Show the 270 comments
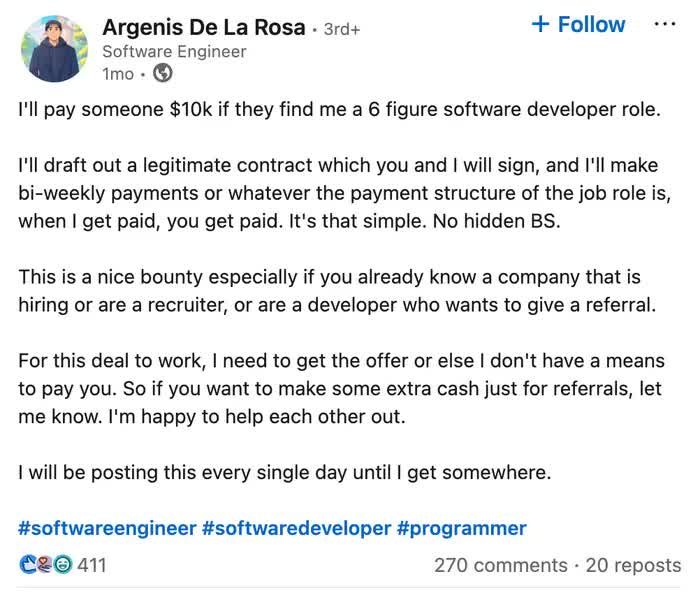Viewport: 700px width, 595px height. click(x=501, y=566)
